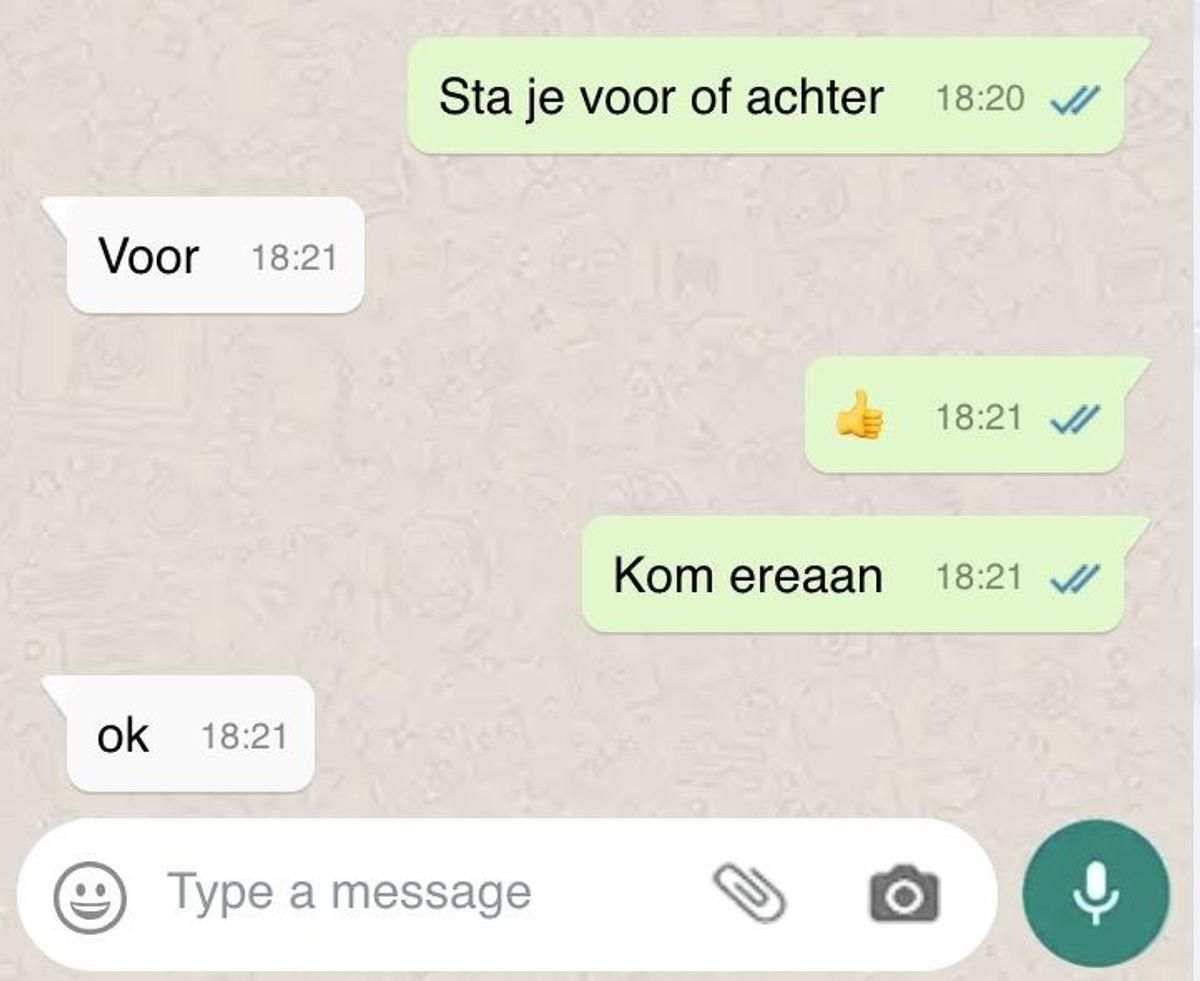Open the emoji picker smiley icon

click(90, 895)
